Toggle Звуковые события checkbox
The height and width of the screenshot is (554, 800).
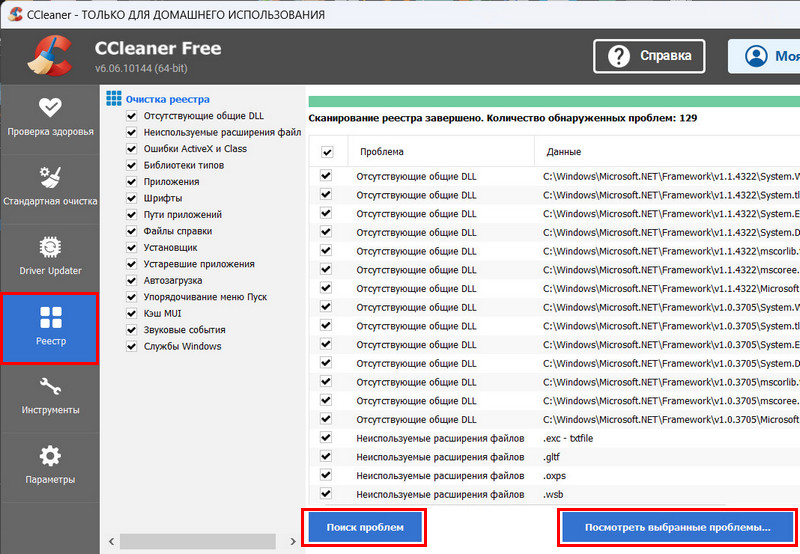(132, 330)
